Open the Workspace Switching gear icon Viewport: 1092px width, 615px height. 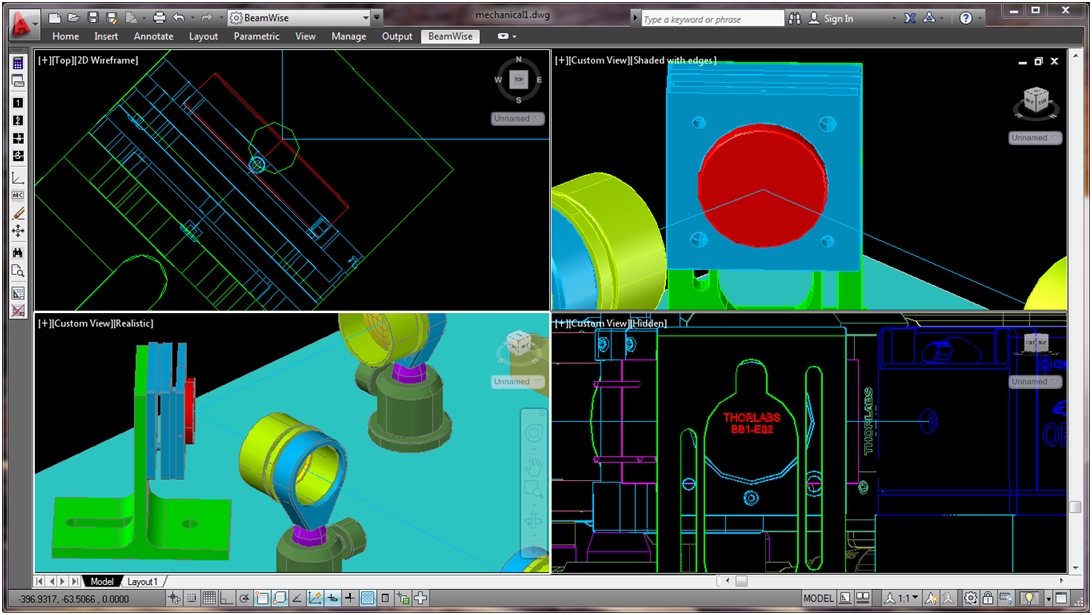tap(970, 598)
